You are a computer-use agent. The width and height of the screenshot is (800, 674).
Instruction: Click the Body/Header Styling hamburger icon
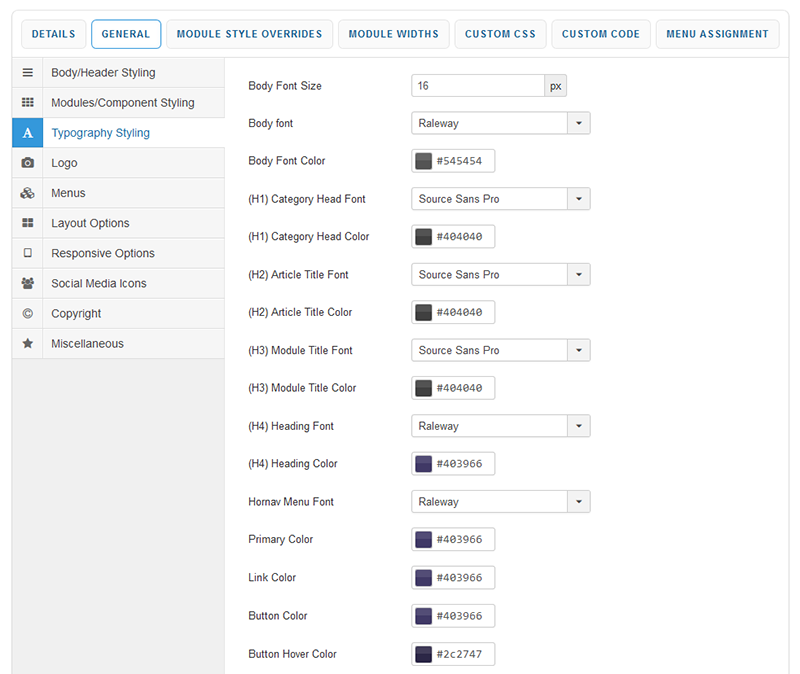pos(27,73)
